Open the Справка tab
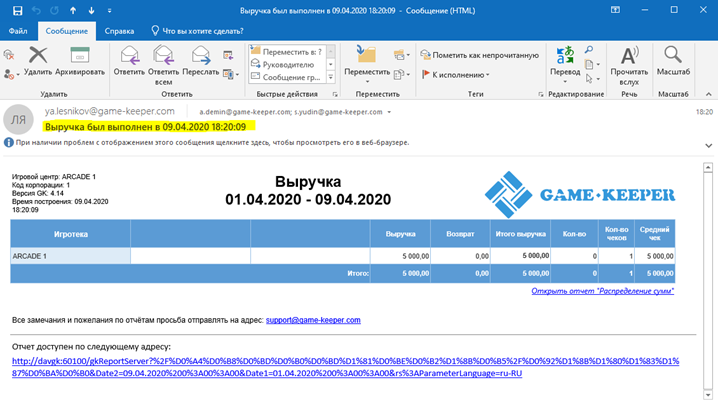The width and height of the screenshot is (718, 406). [x=119, y=31]
